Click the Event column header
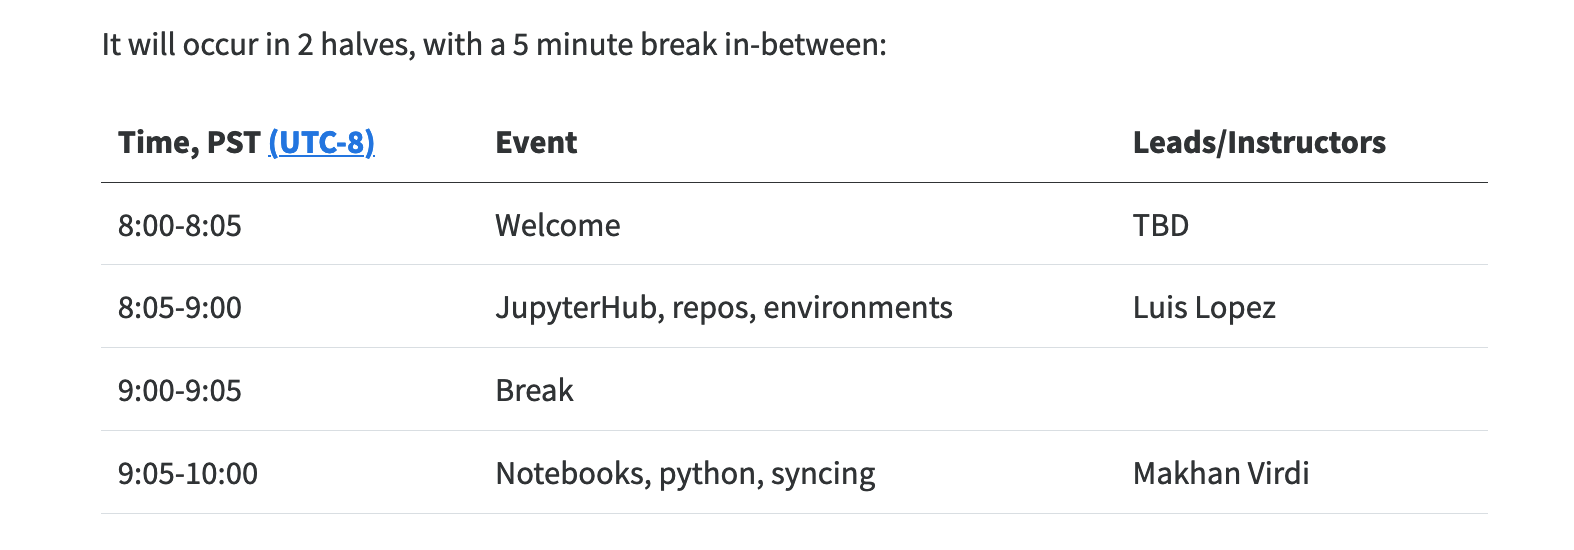Image resolution: width=1574 pixels, height=550 pixels. tap(536, 143)
